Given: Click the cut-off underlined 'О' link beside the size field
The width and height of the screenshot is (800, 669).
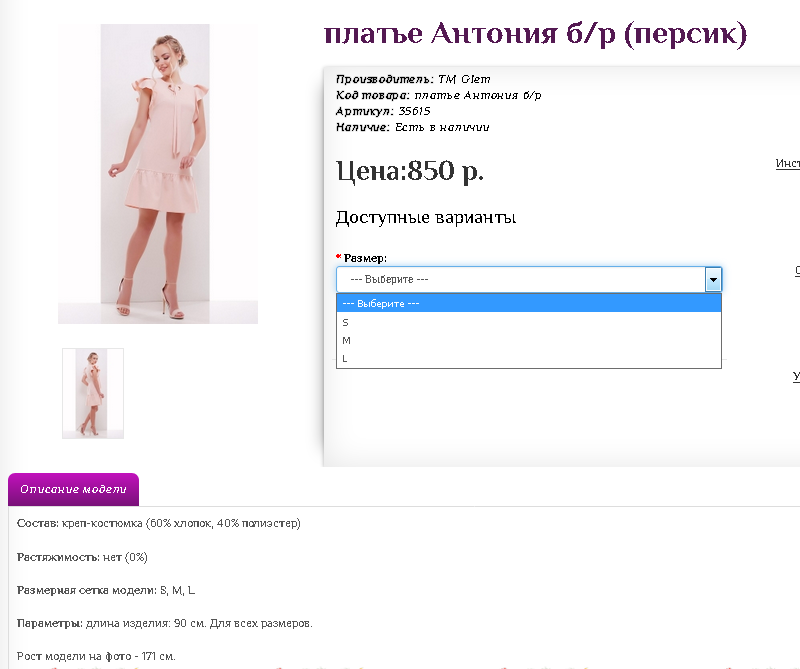Looking at the screenshot, I should click(797, 271).
